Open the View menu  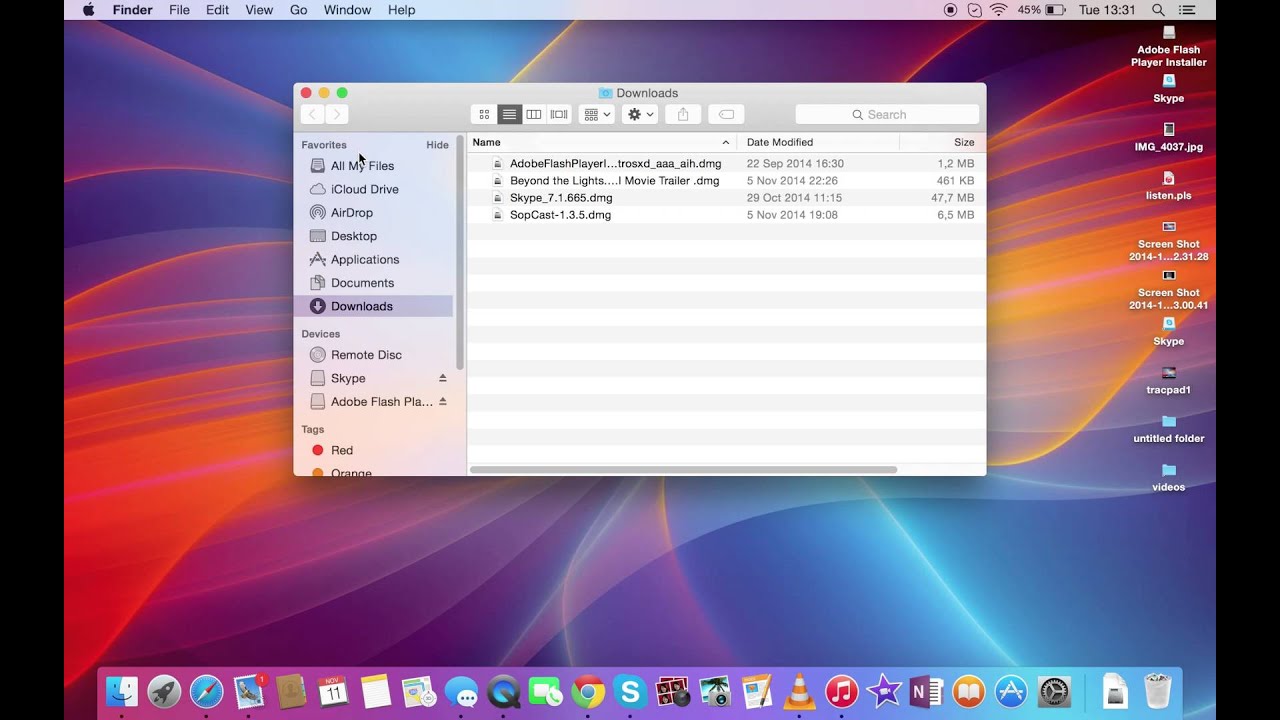click(x=259, y=10)
